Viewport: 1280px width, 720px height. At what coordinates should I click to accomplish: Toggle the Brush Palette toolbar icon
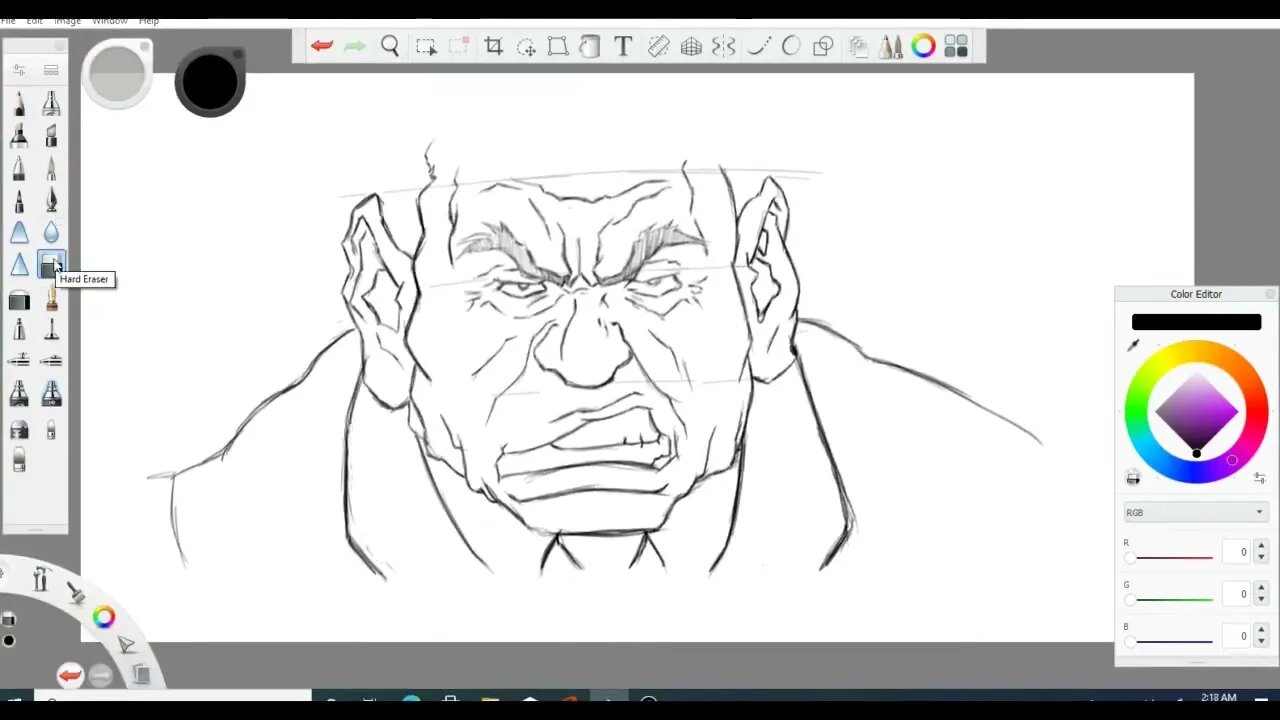click(x=890, y=46)
